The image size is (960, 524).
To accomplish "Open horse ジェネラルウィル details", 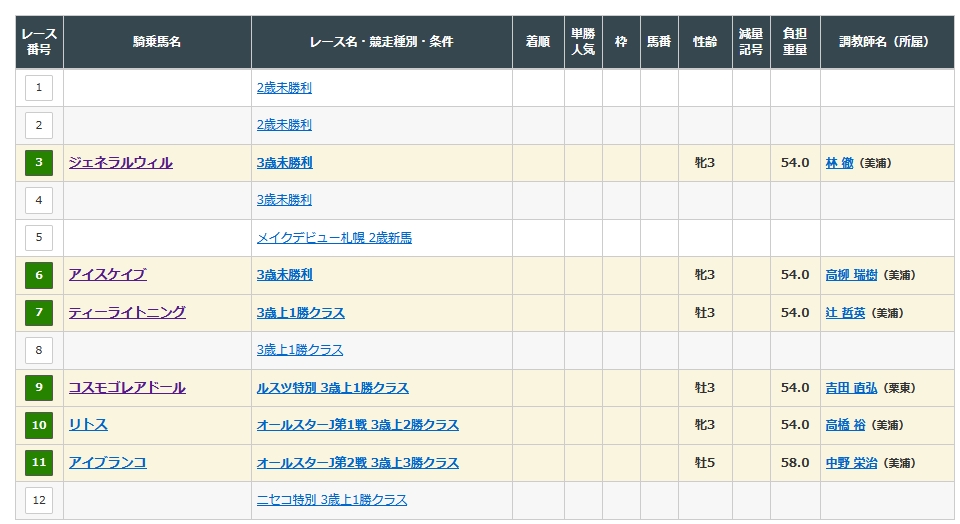I will pos(120,163).
